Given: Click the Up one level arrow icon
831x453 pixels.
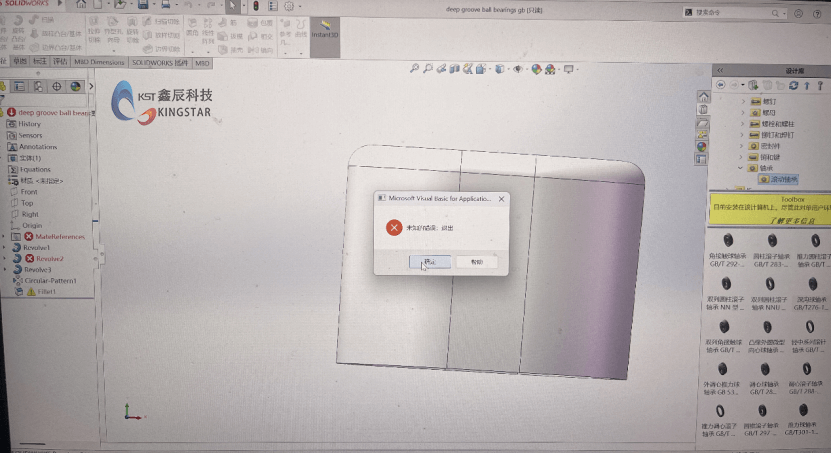Looking at the screenshot, I should tap(807, 85).
